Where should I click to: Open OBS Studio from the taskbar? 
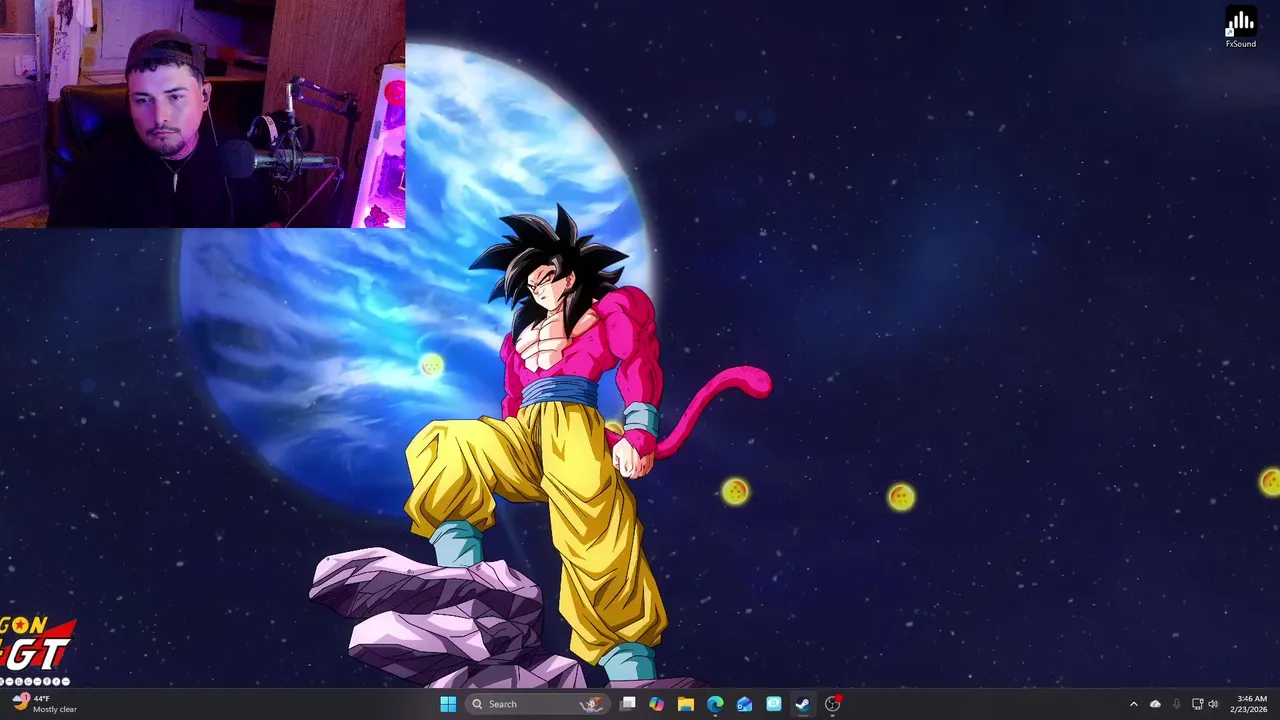click(833, 704)
